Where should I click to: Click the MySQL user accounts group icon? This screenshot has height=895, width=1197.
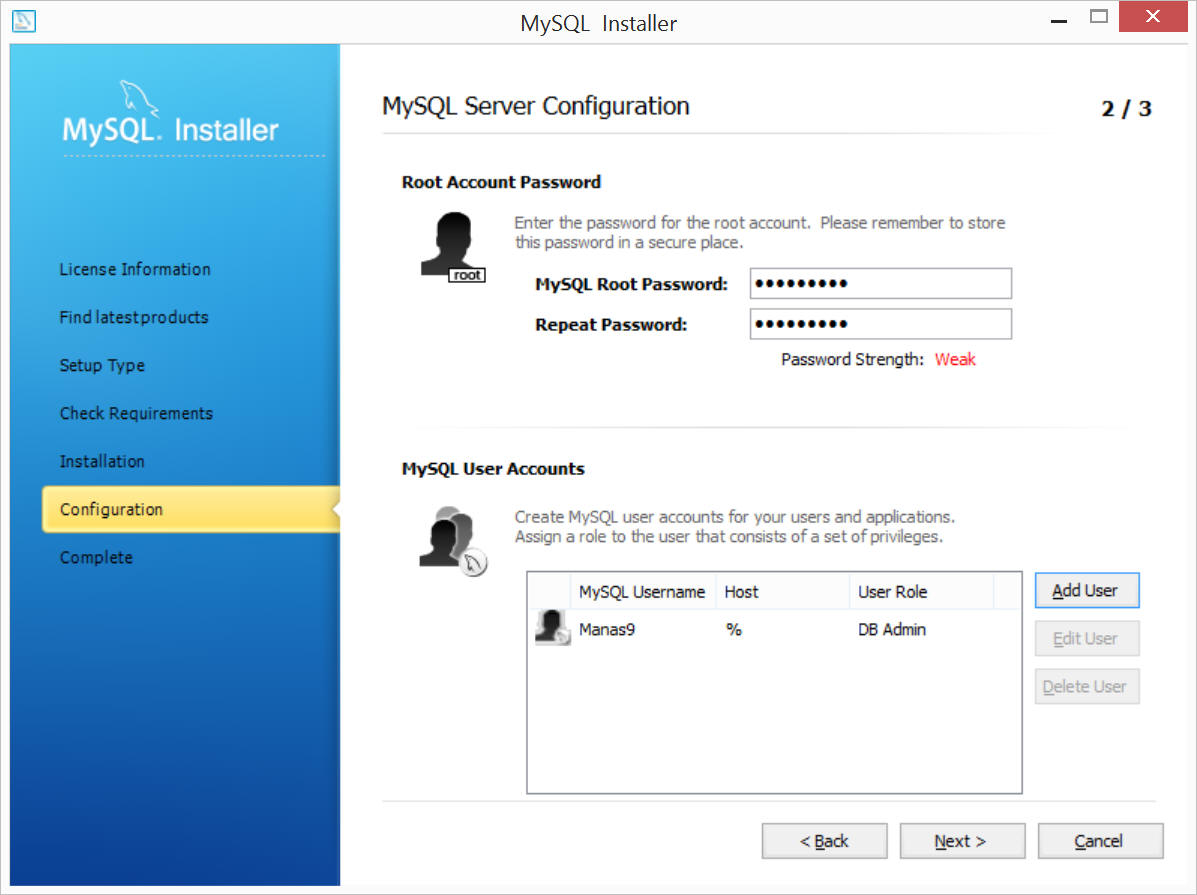pyautogui.click(x=453, y=541)
